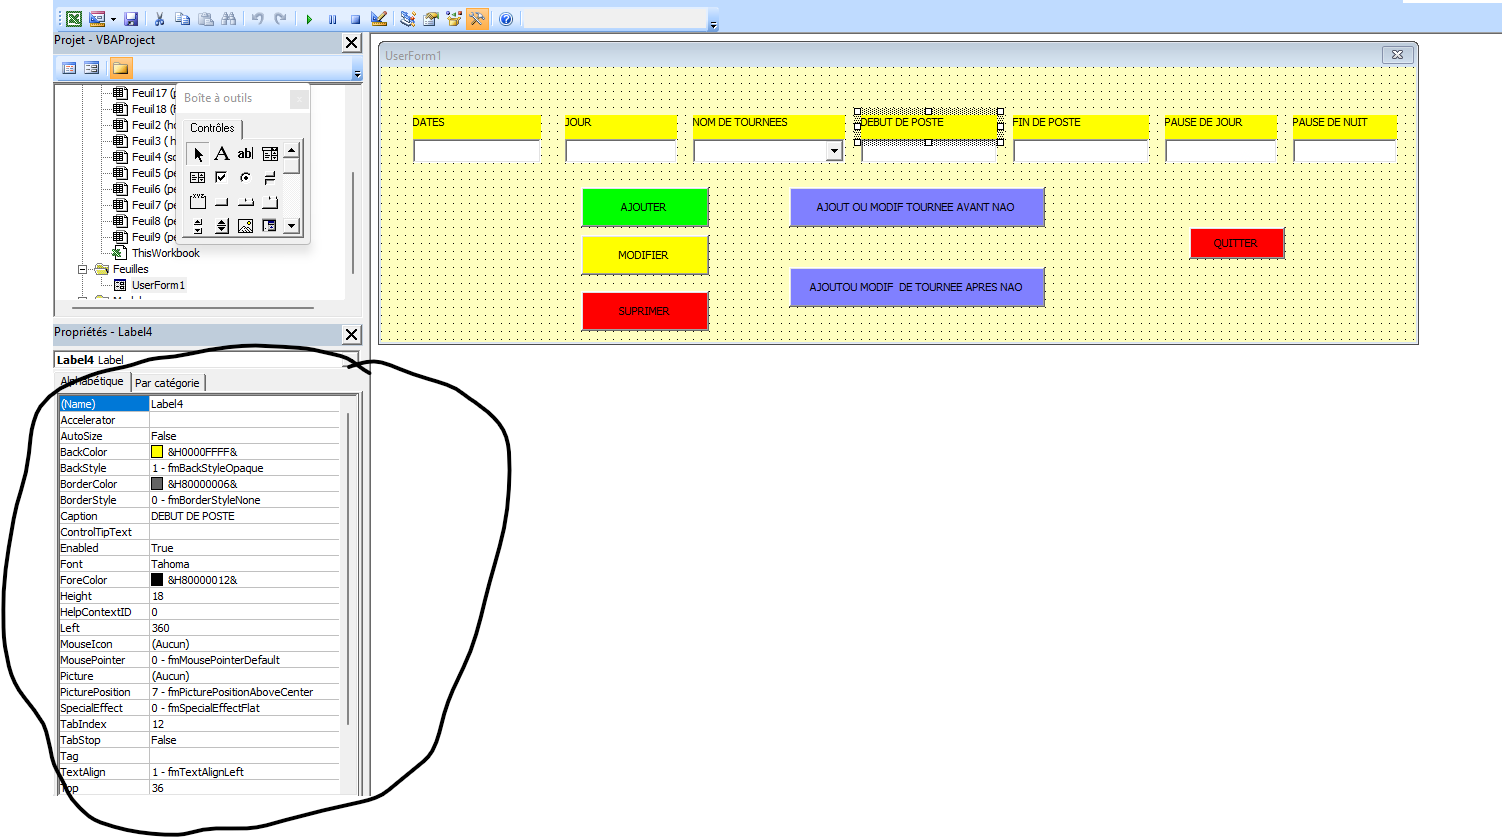Collapse the Feuilles folder in project tree

coord(83,269)
